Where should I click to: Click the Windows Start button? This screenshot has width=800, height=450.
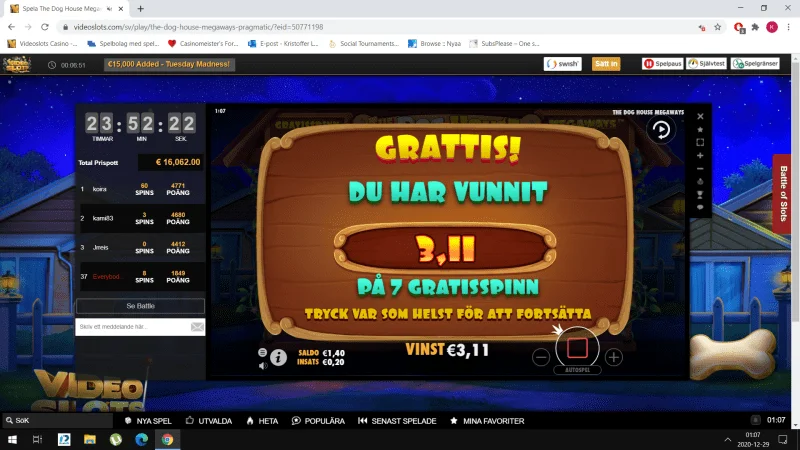pyautogui.click(x=12, y=439)
